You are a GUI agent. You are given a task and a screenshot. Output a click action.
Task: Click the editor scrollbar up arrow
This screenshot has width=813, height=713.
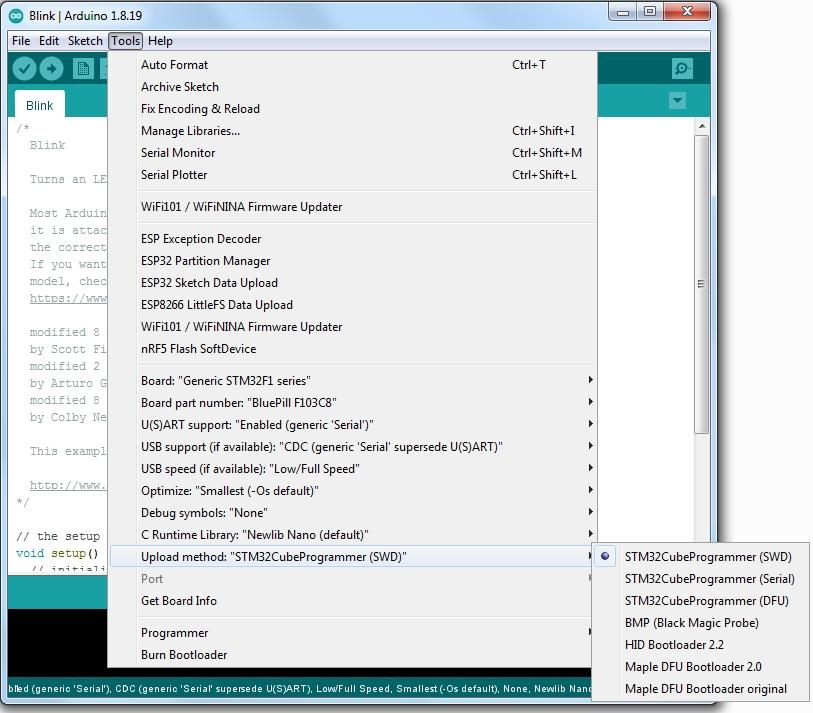click(702, 126)
